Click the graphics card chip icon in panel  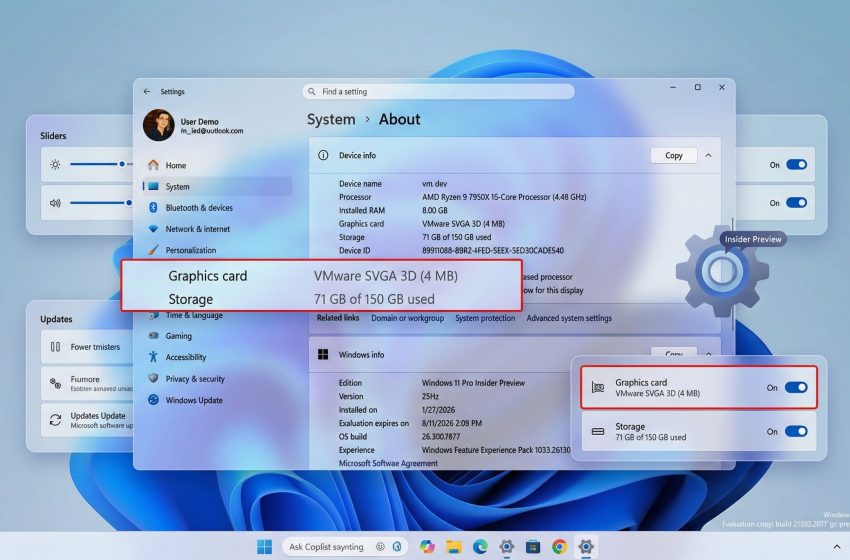point(598,387)
